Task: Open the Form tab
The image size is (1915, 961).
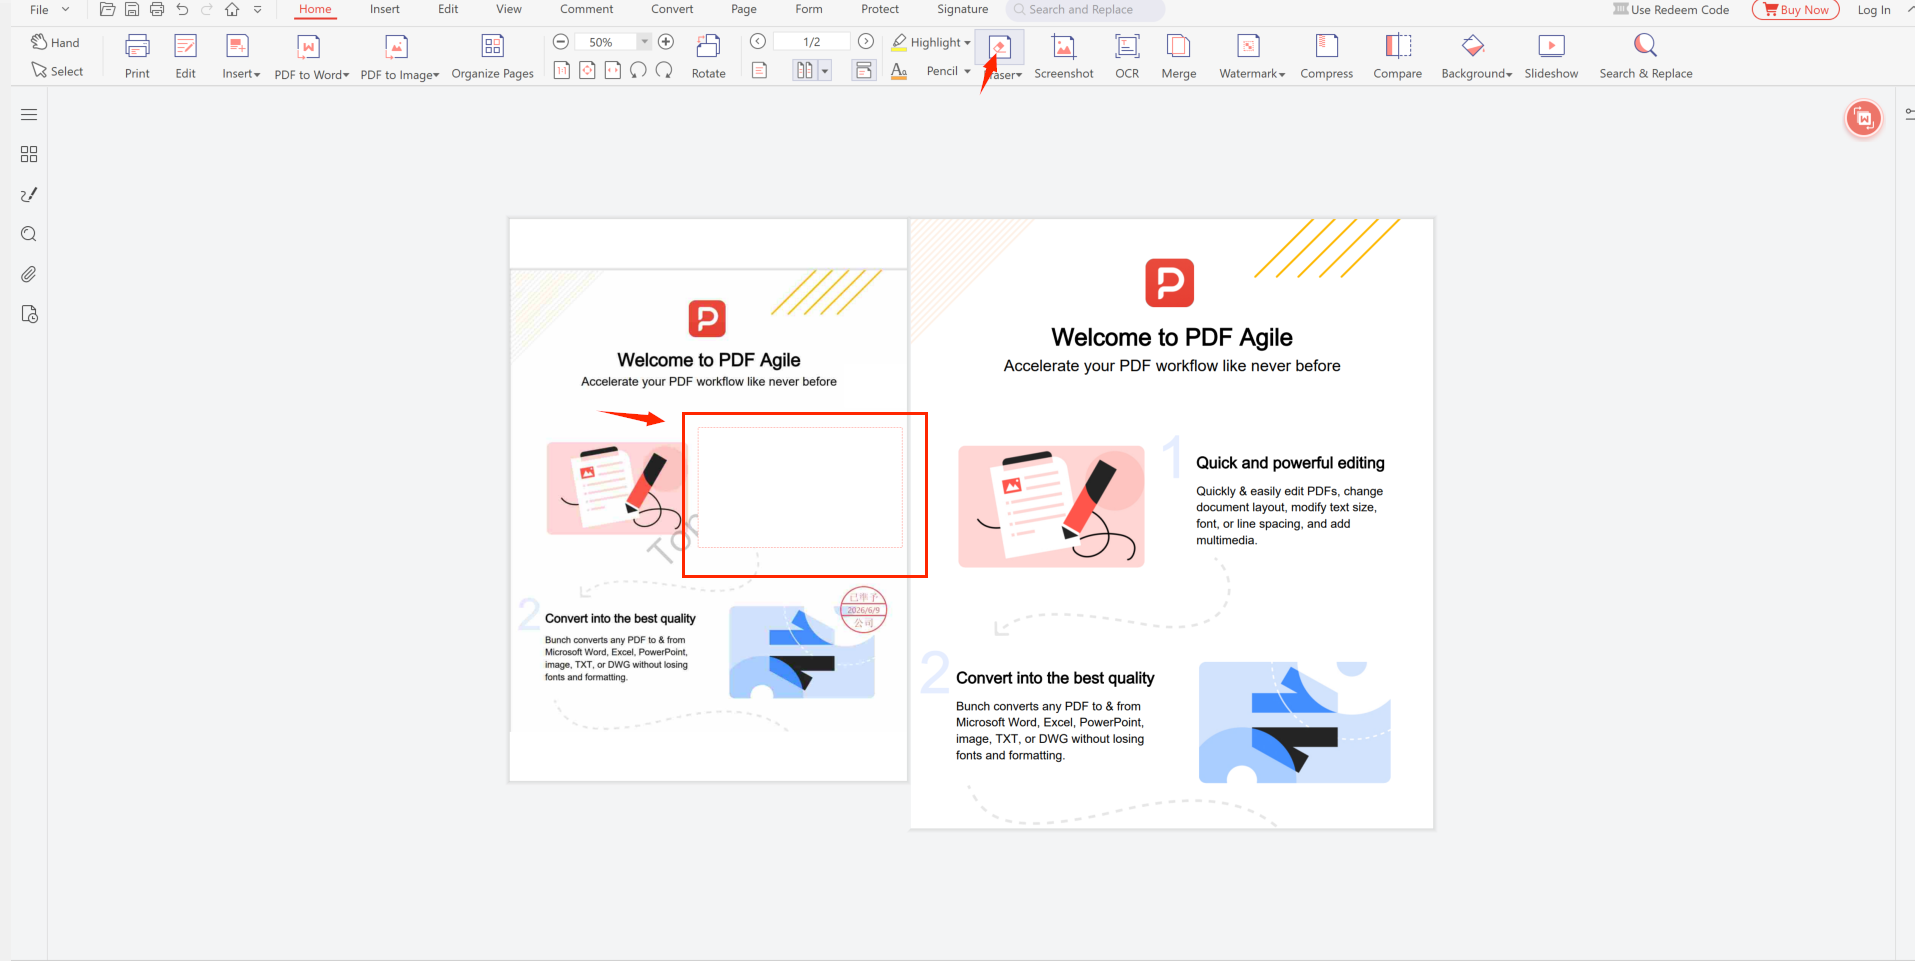Action: [809, 9]
